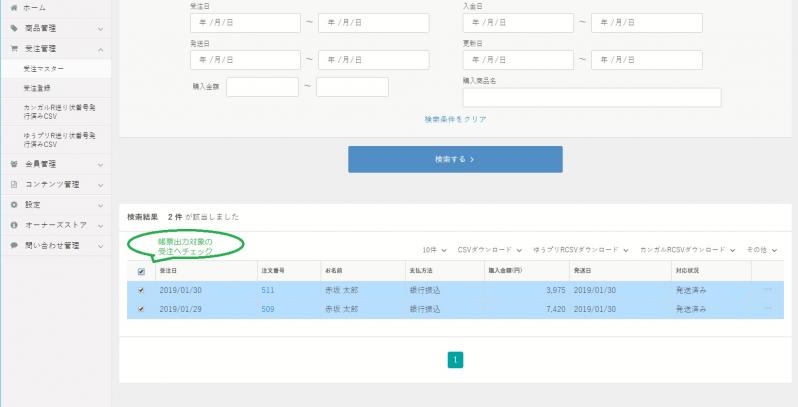Image resolution: width=798 pixels, height=407 pixels.
Task: Expand the オーナーズストア menu chevron
Action: 101,225
